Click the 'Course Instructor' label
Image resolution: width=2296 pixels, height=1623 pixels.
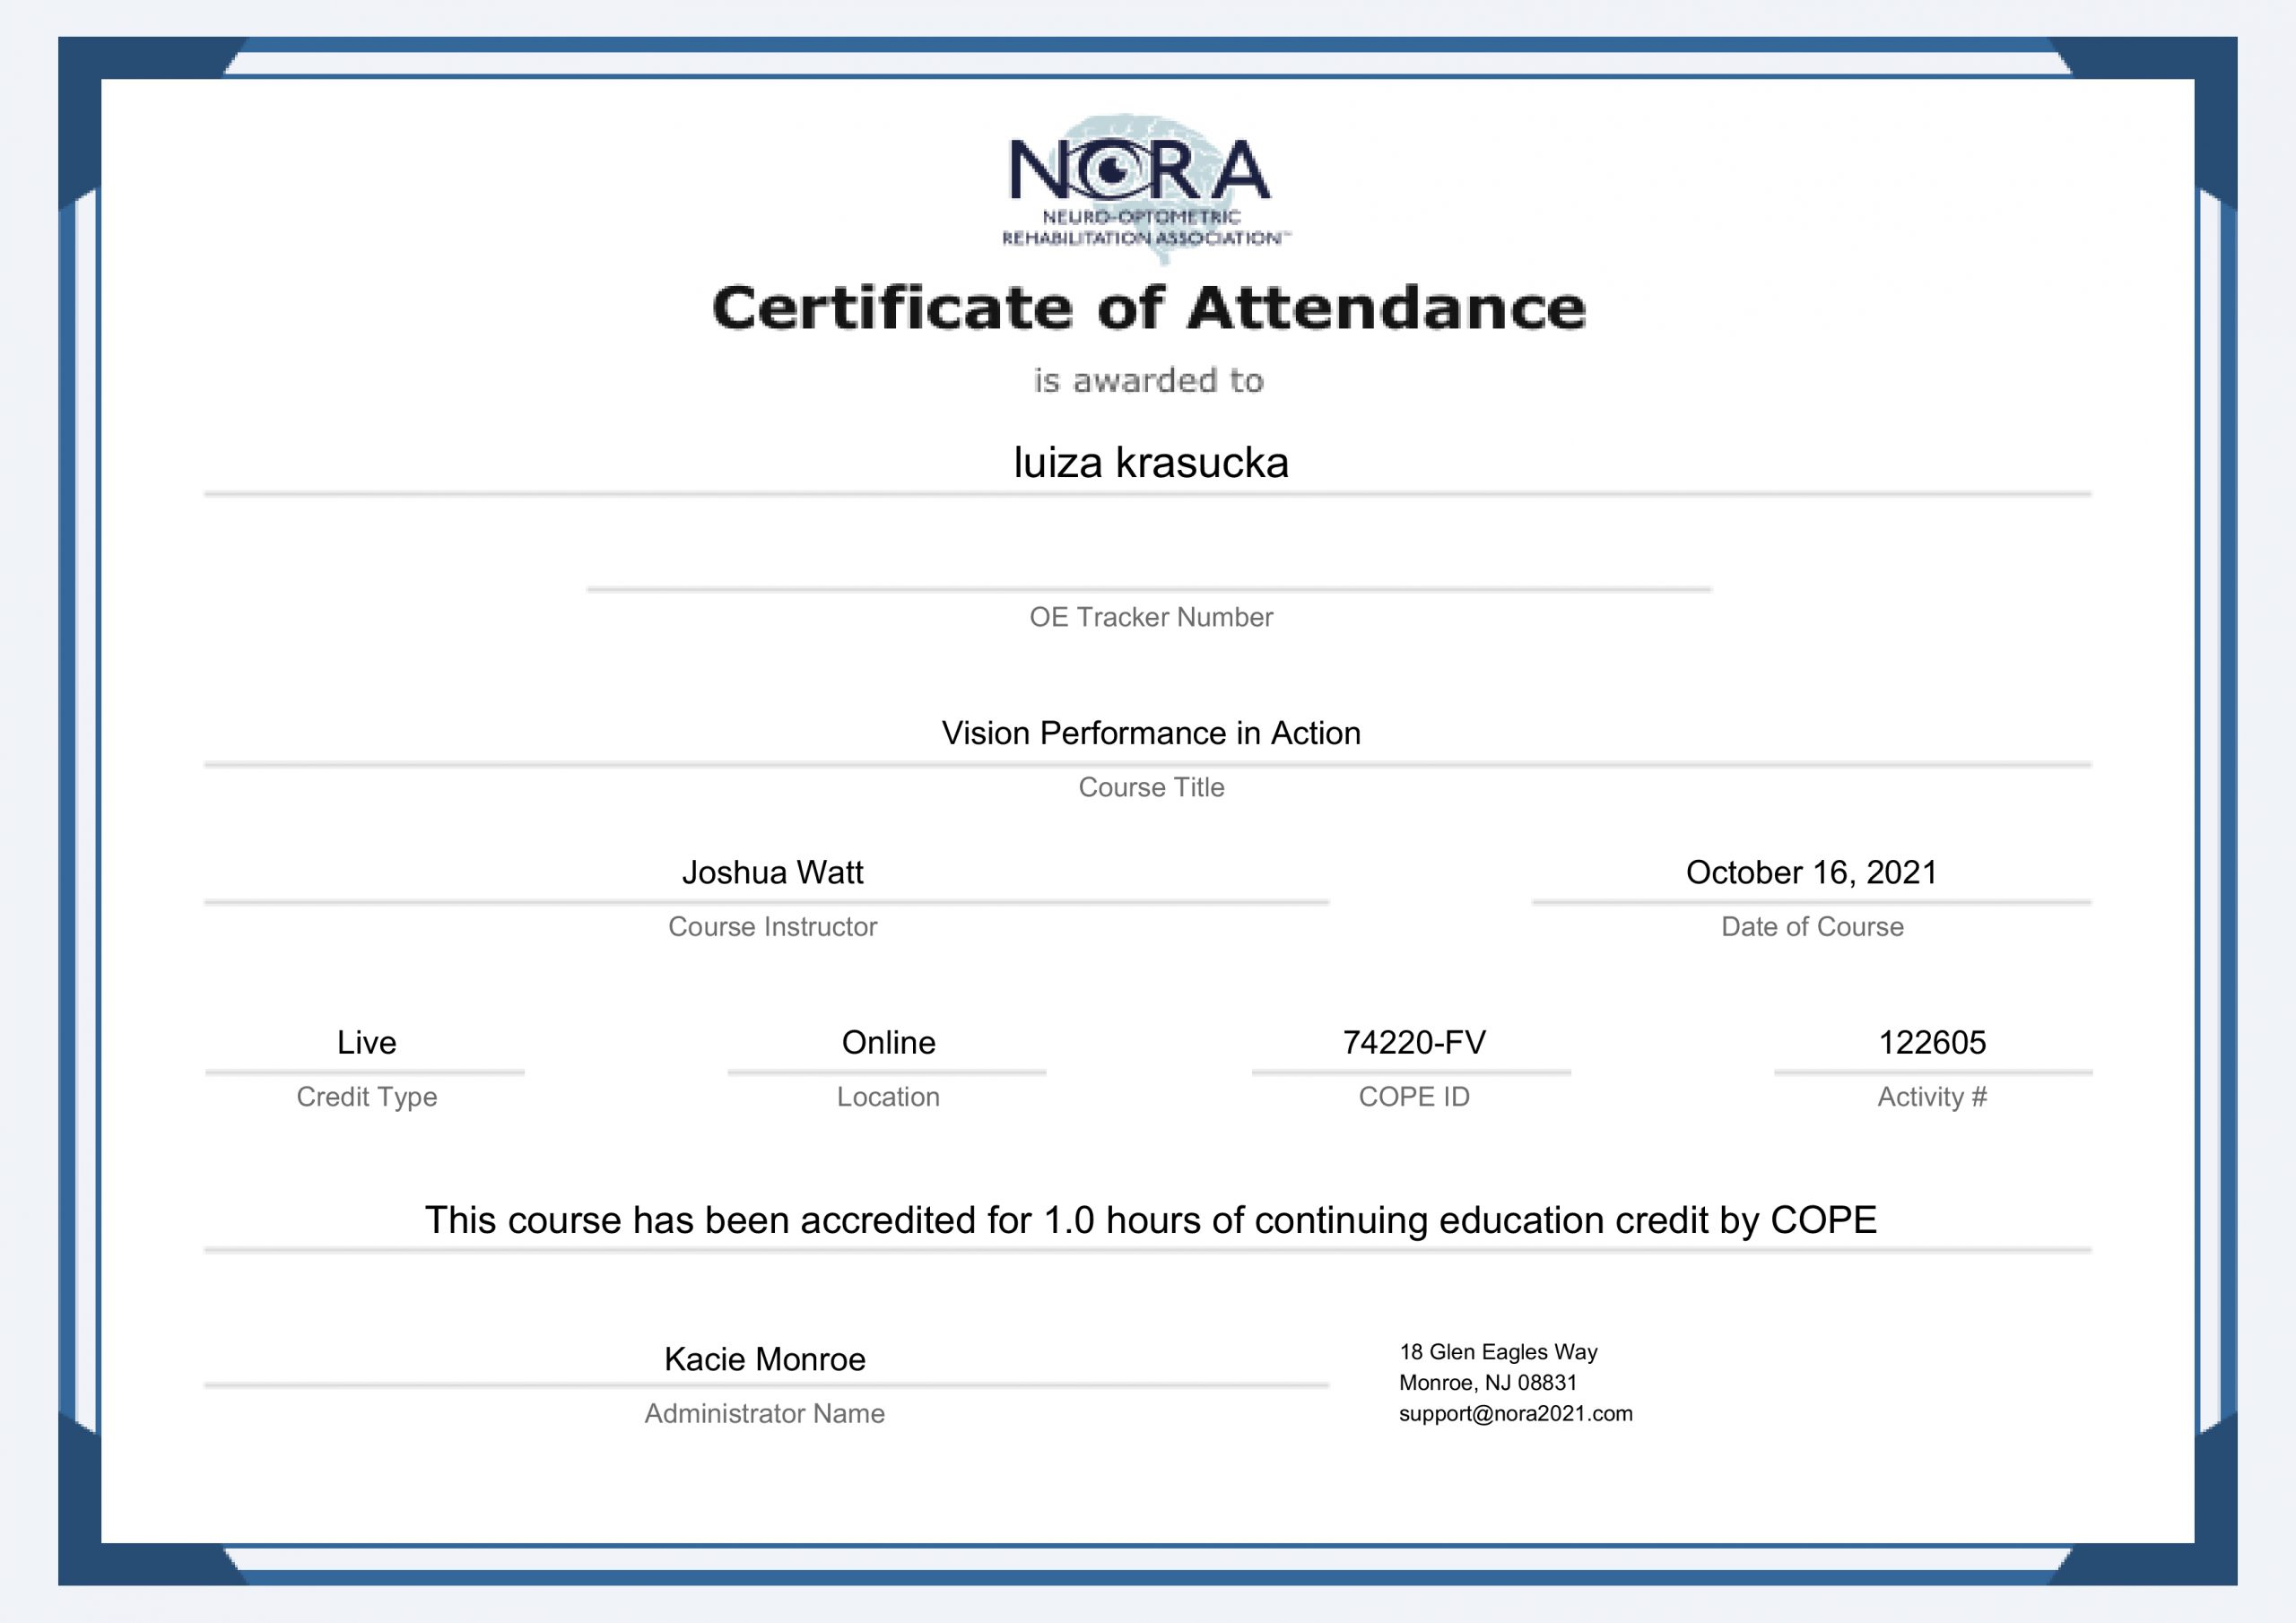click(x=772, y=927)
